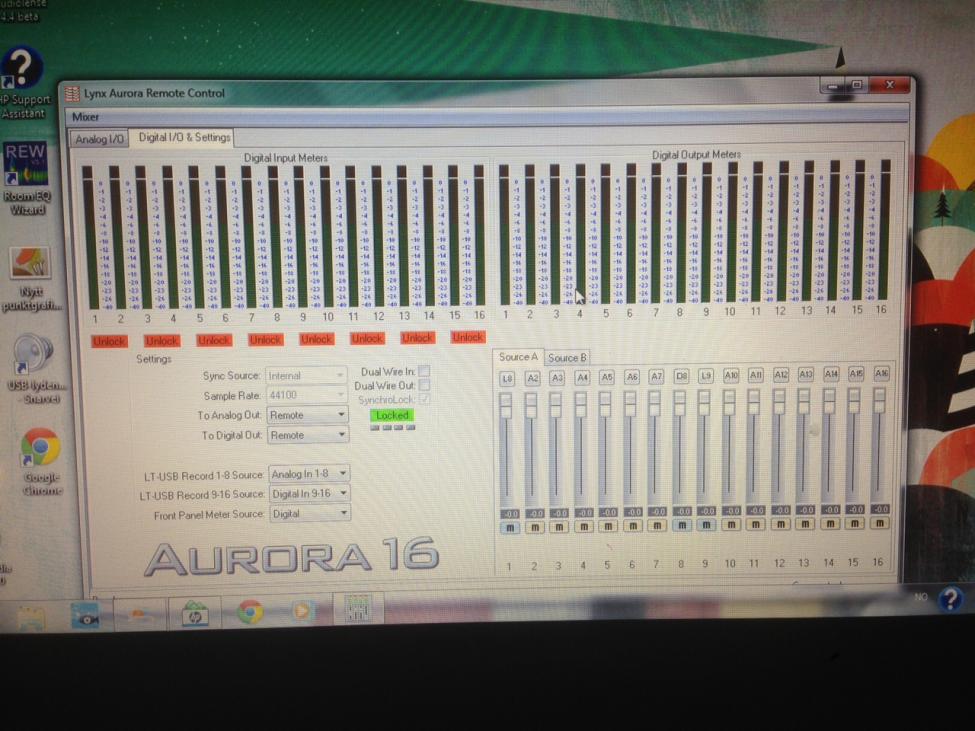
Task: Toggle the mute button on channel 8
Action: click(682, 526)
